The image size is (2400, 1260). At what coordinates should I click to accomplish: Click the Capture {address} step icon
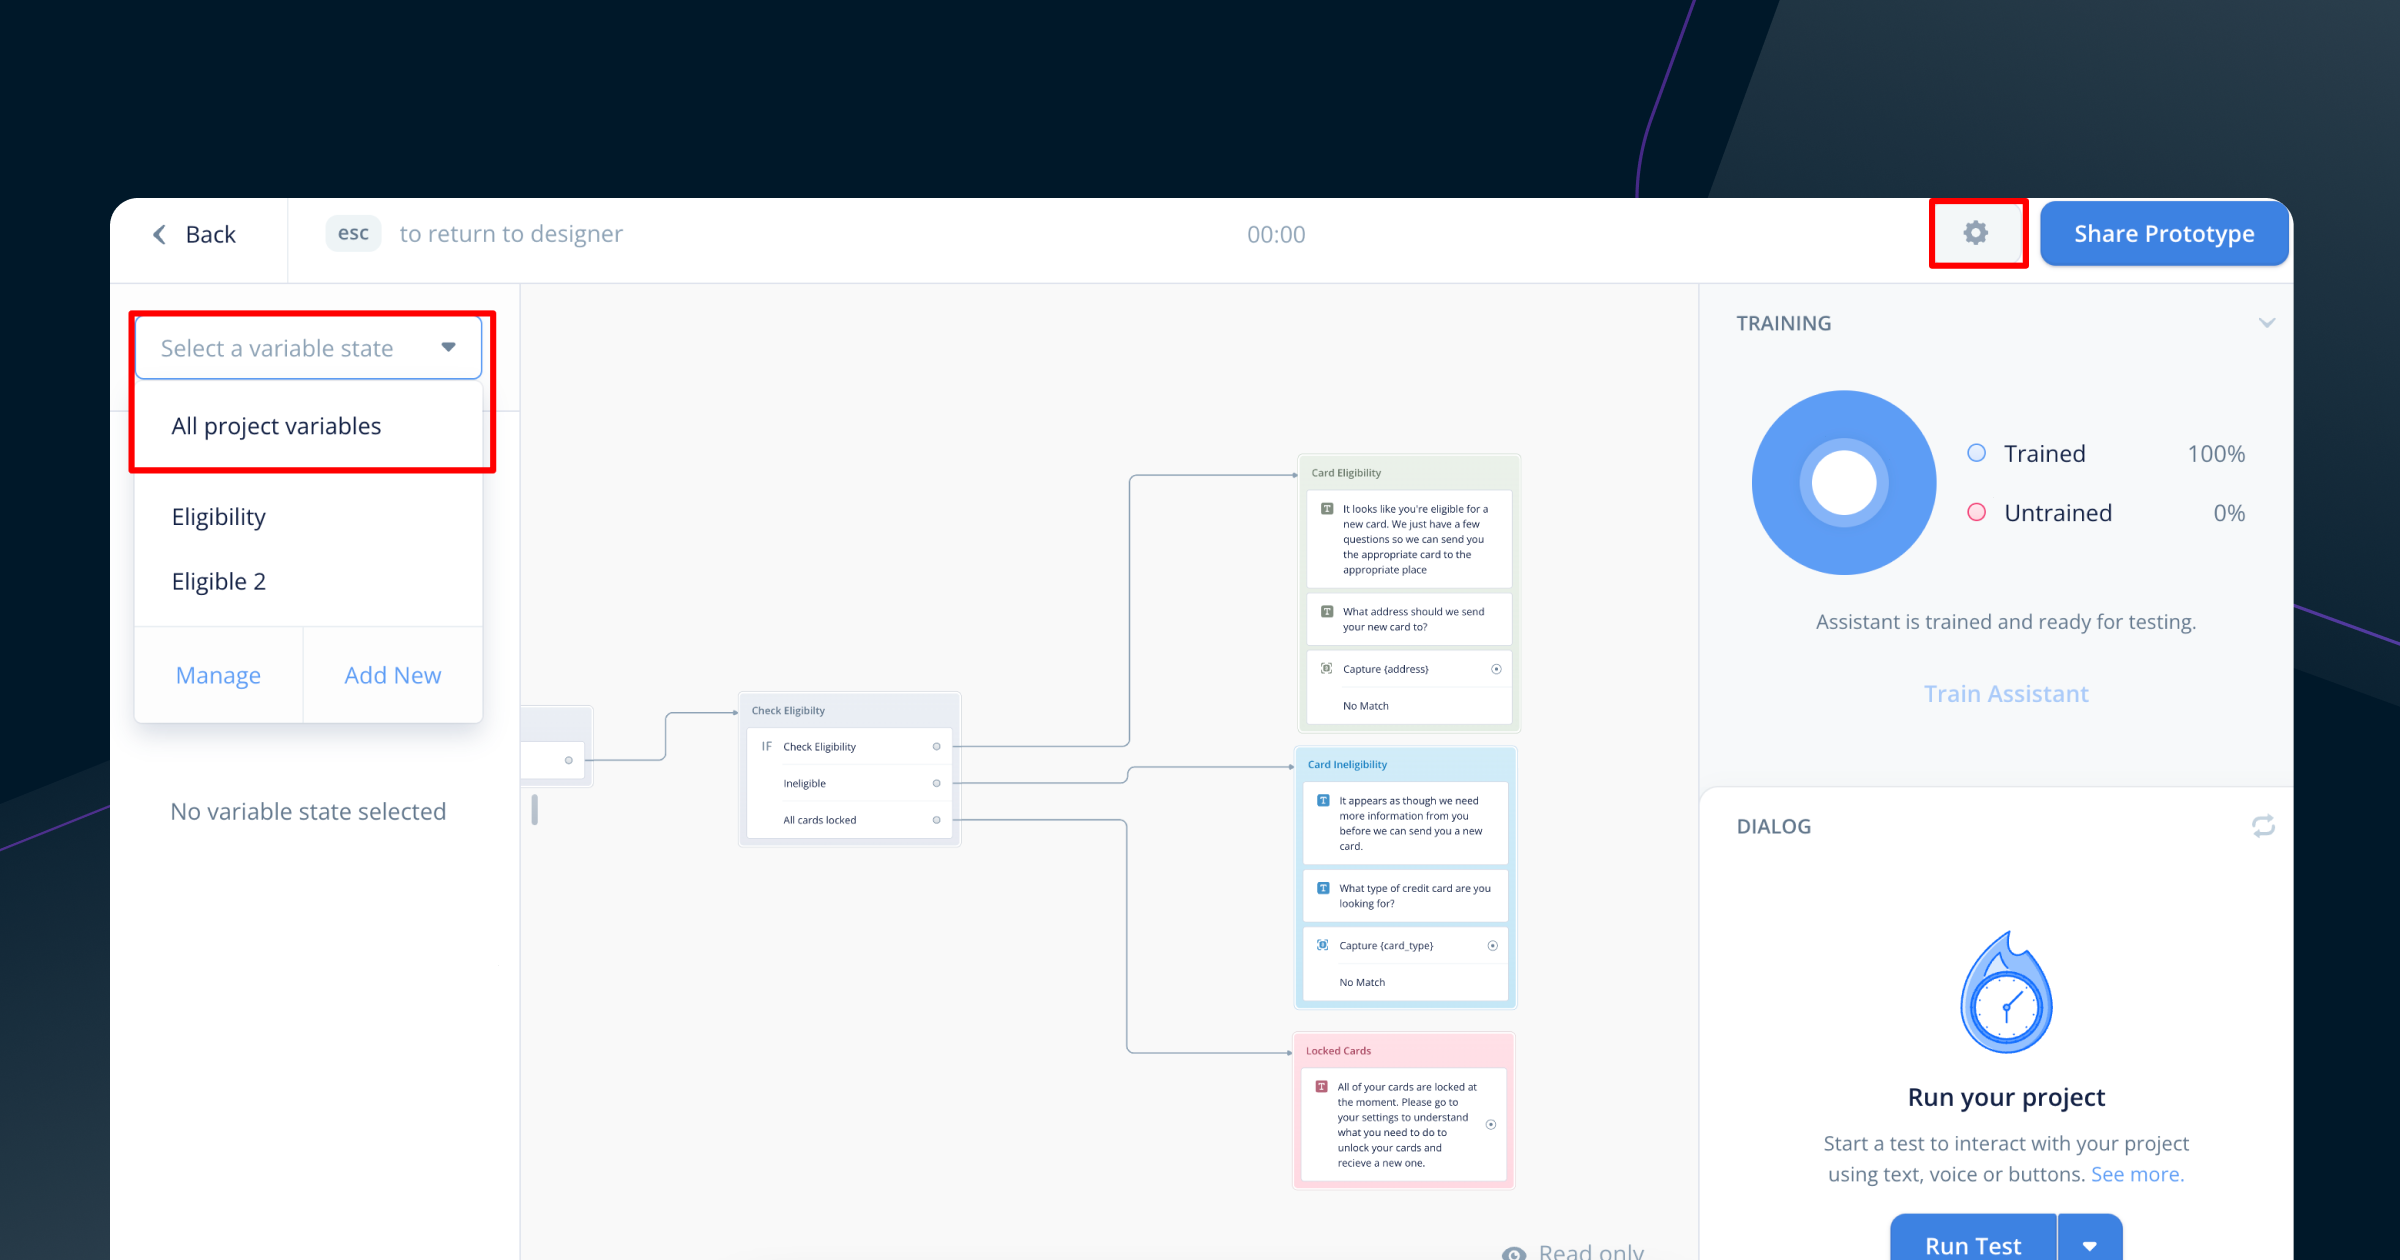click(x=1326, y=668)
